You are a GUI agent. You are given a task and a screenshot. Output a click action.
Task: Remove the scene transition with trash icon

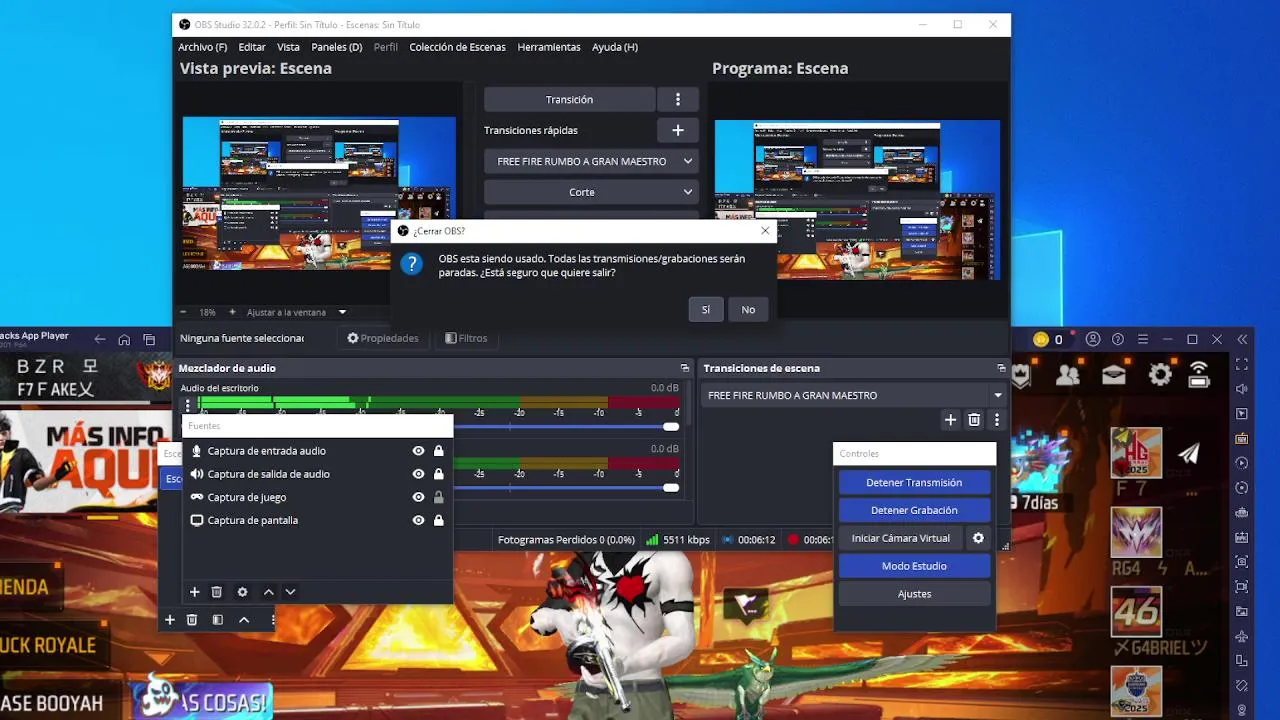[974, 420]
